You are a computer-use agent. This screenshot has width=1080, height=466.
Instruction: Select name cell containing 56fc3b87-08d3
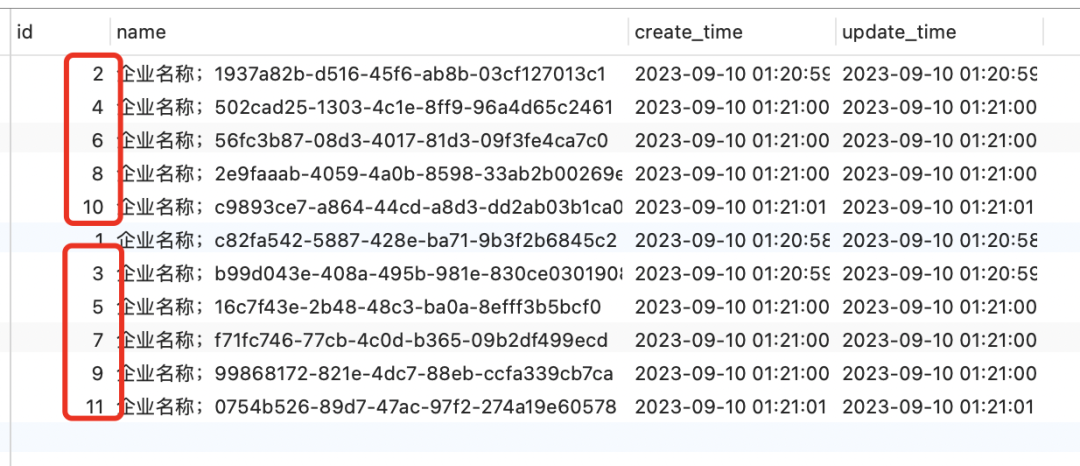(x=364, y=140)
